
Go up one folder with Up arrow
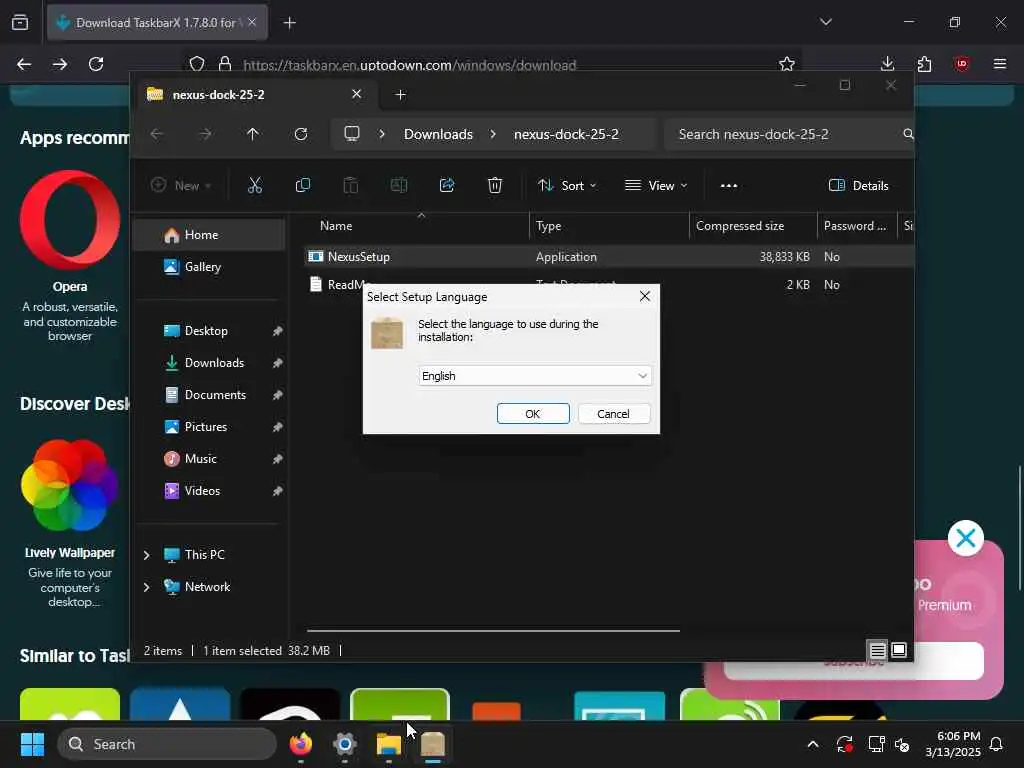(x=253, y=134)
